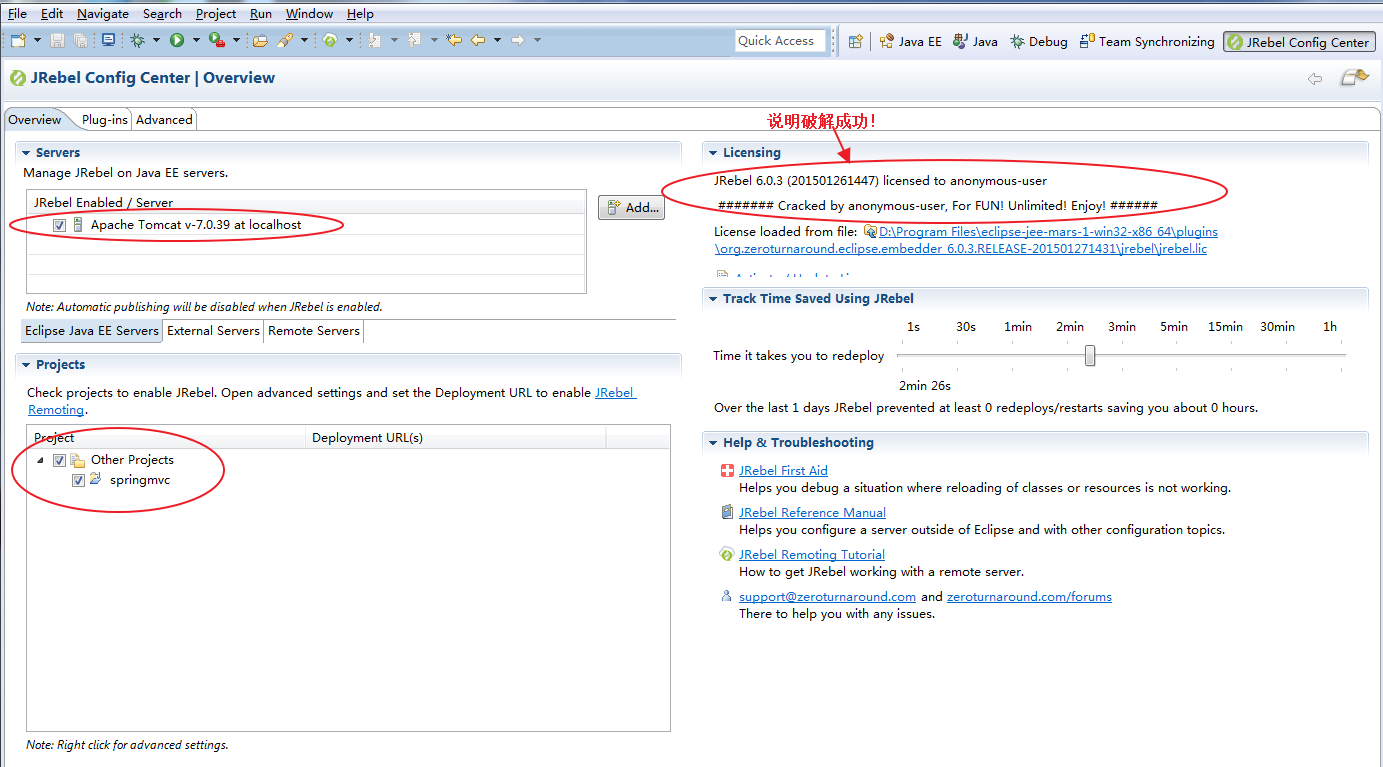Switch to Java perspective
The width and height of the screenshot is (1383, 767).
[975, 42]
